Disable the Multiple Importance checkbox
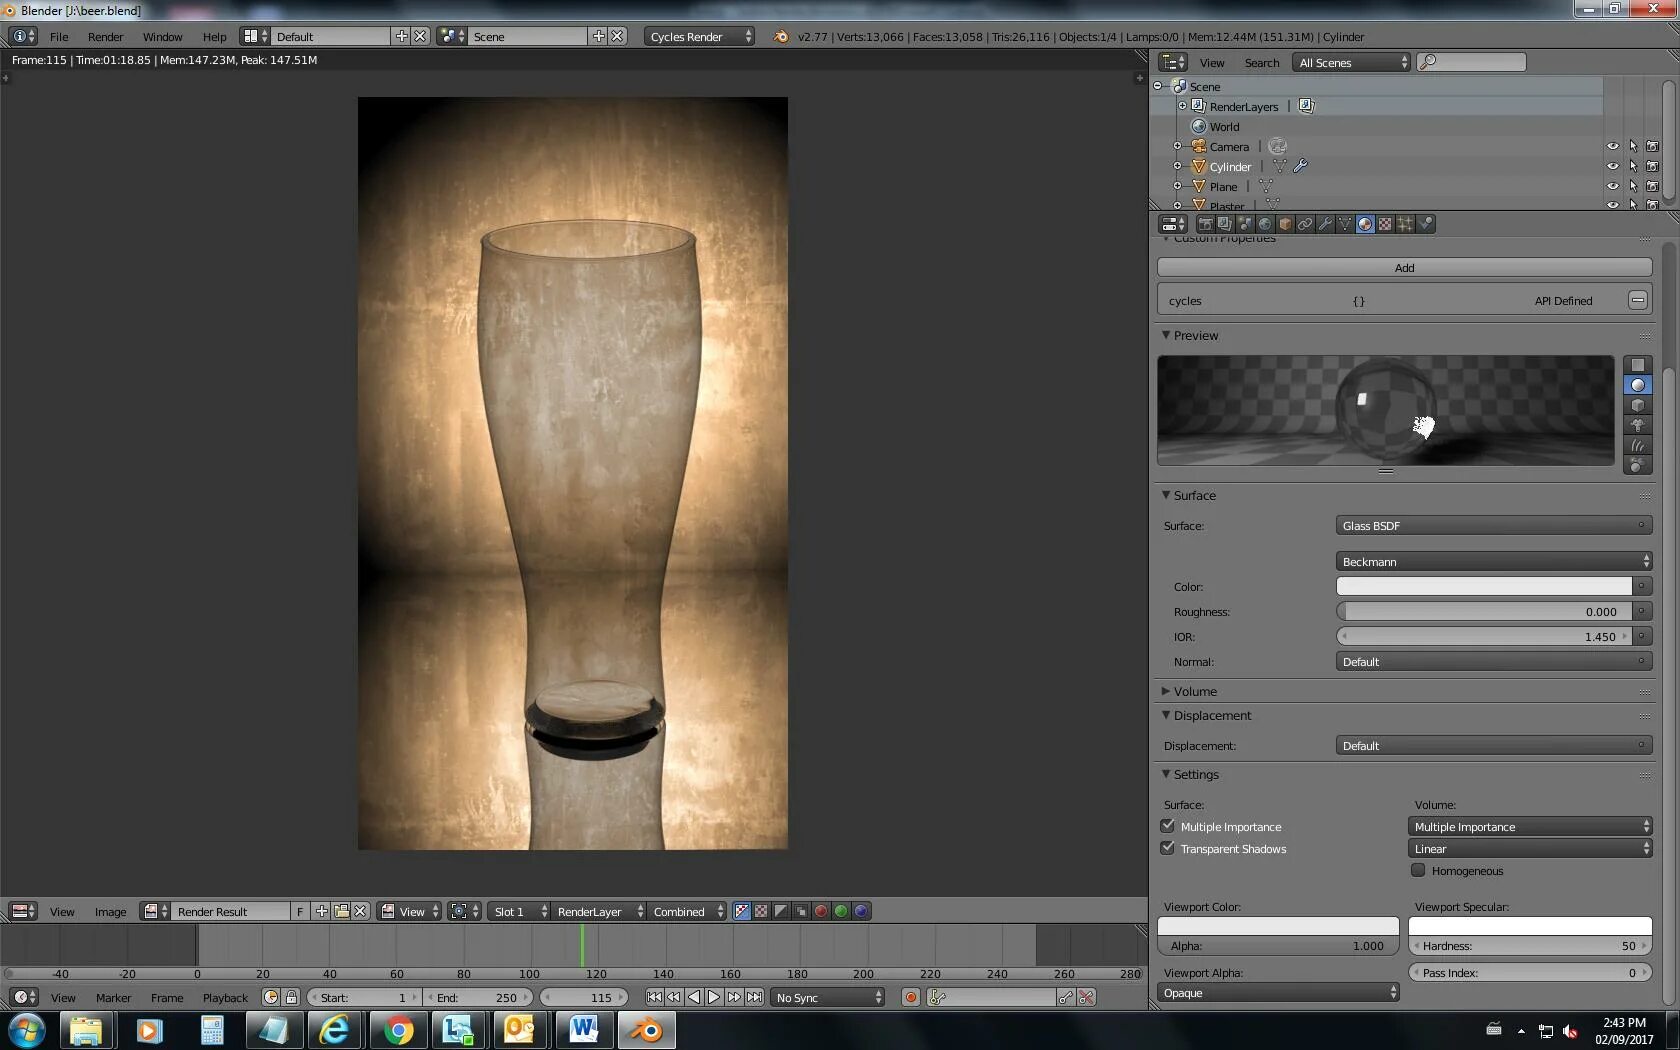 [1167, 826]
